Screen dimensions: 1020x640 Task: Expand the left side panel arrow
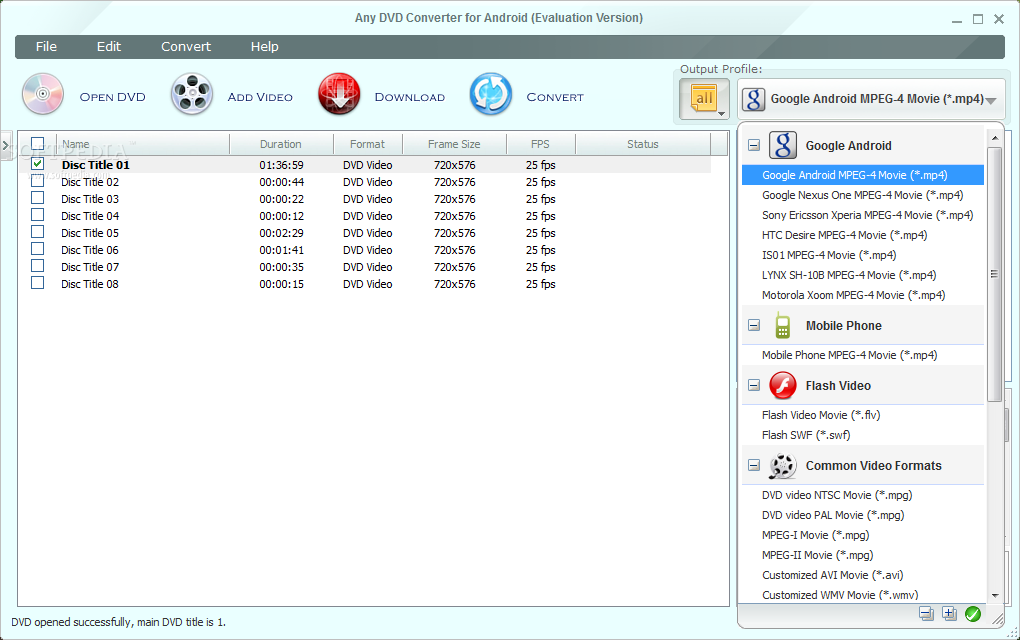5,146
